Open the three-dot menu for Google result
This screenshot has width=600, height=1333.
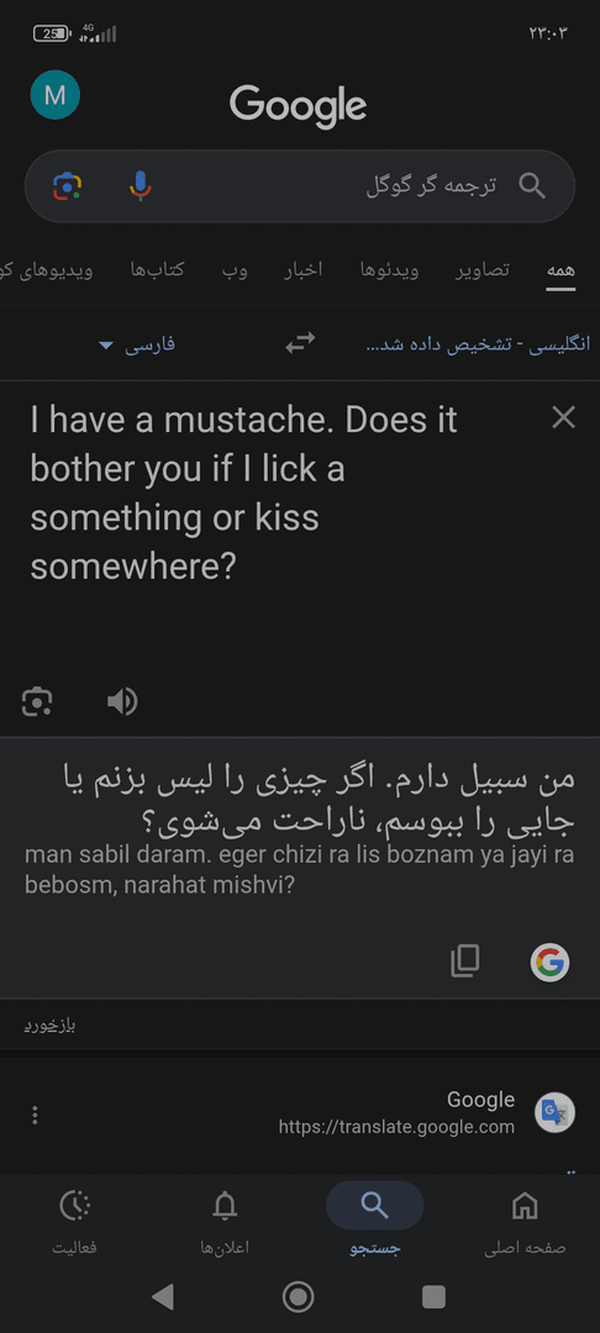pyautogui.click(x=35, y=1115)
